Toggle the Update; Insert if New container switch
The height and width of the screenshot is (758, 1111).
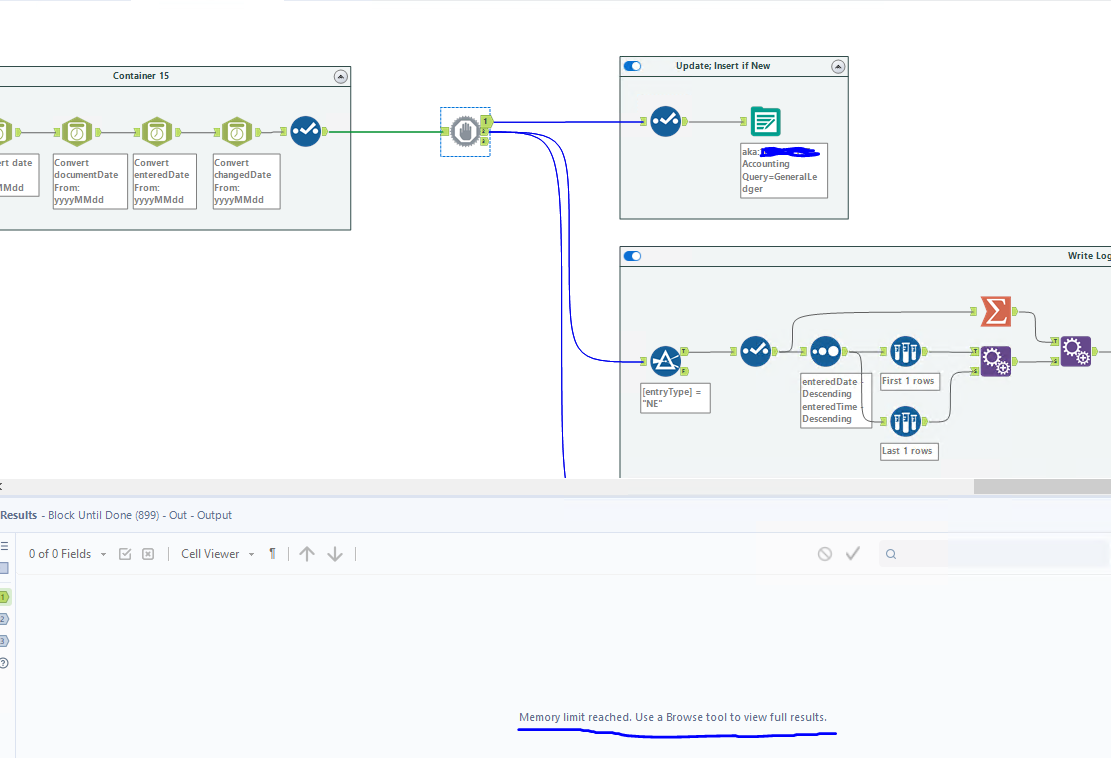pos(631,65)
